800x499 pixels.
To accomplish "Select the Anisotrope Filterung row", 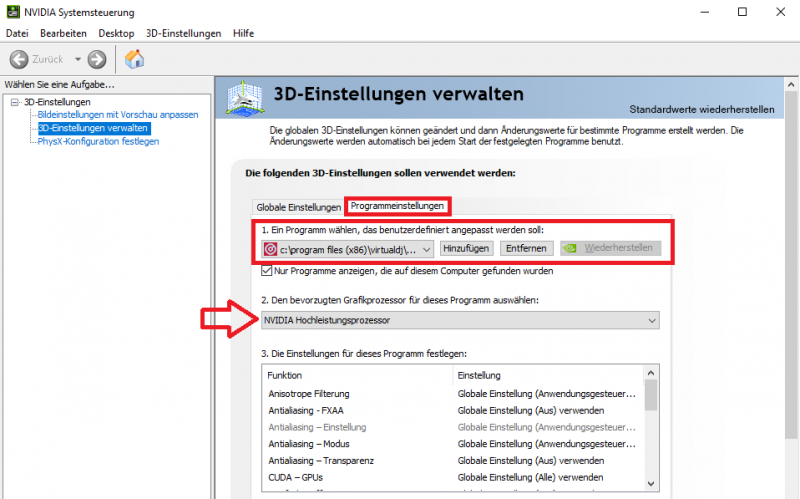I will [x=453, y=394].
